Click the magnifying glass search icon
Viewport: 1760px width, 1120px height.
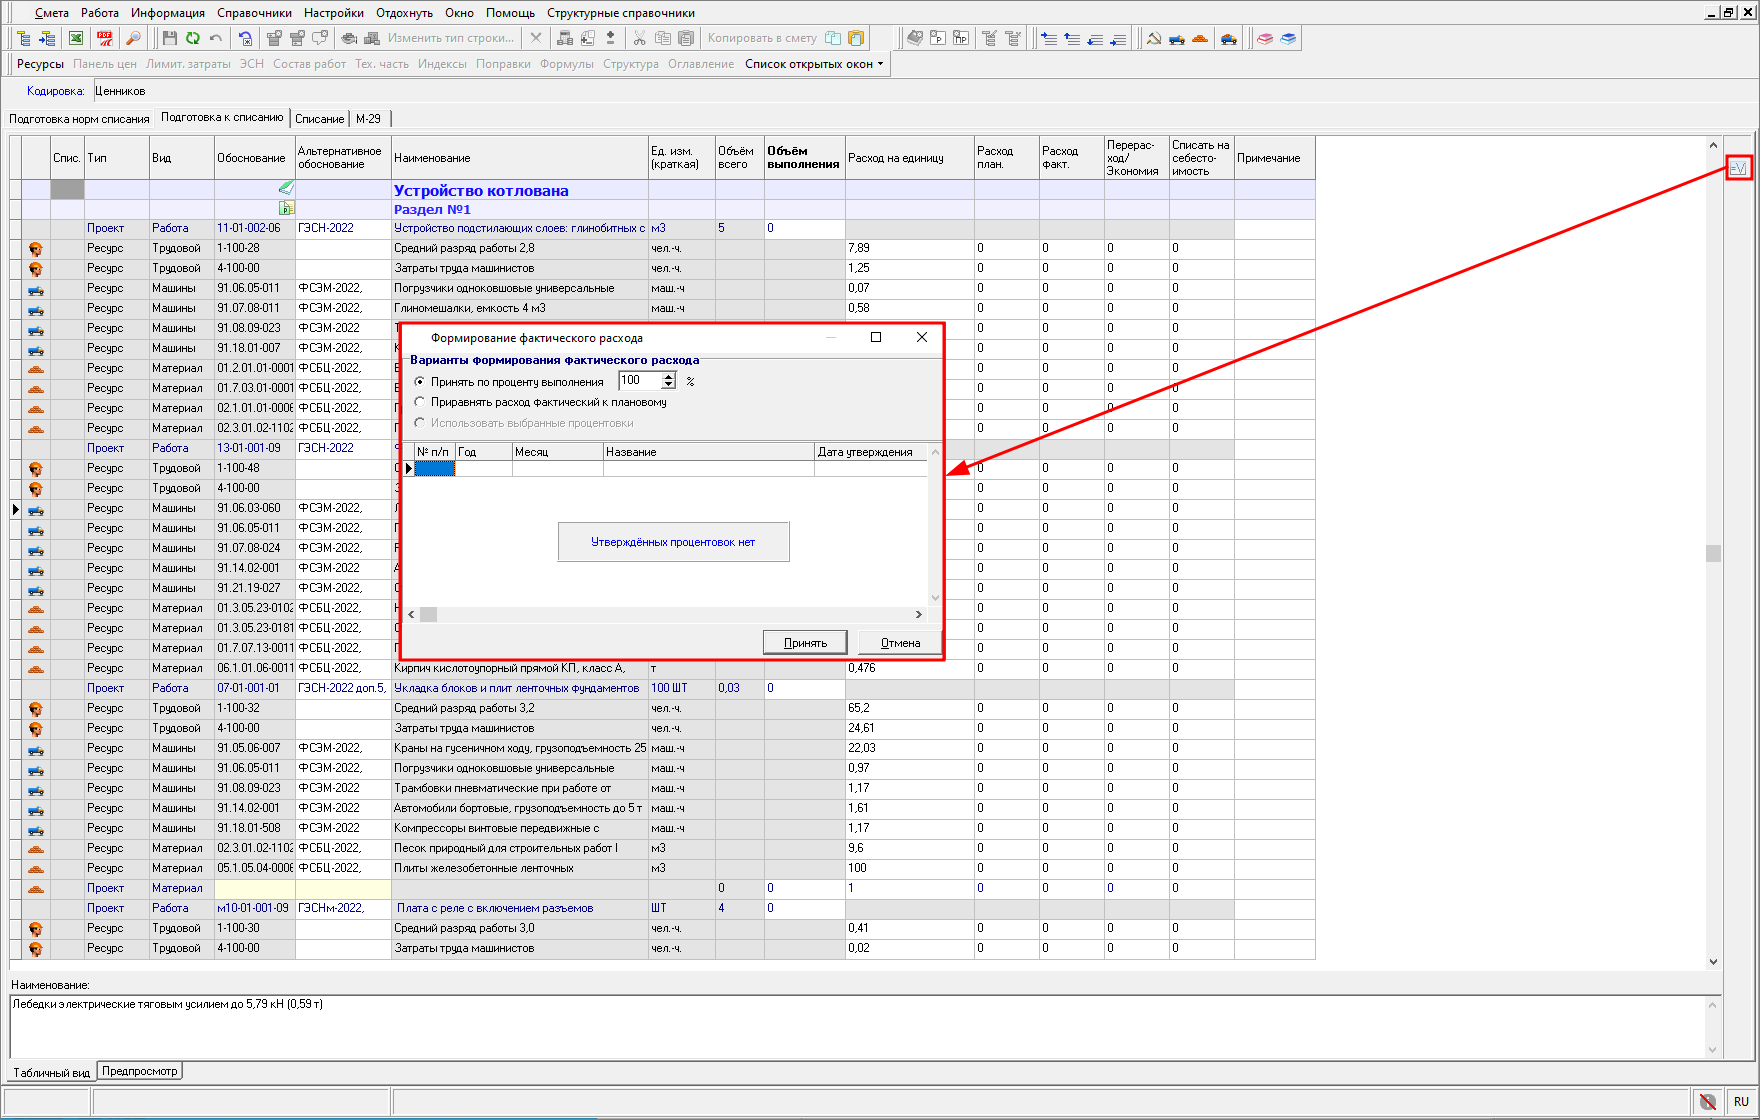pyautogui.click(x=132, y=38)
